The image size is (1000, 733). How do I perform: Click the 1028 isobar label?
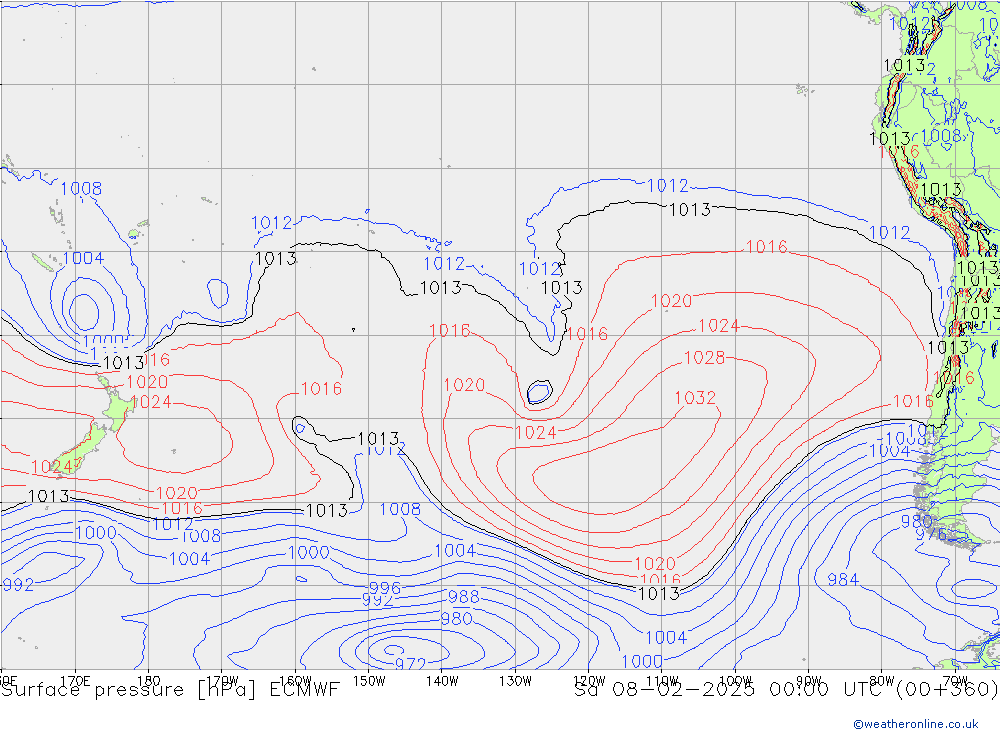coord(704,358)
